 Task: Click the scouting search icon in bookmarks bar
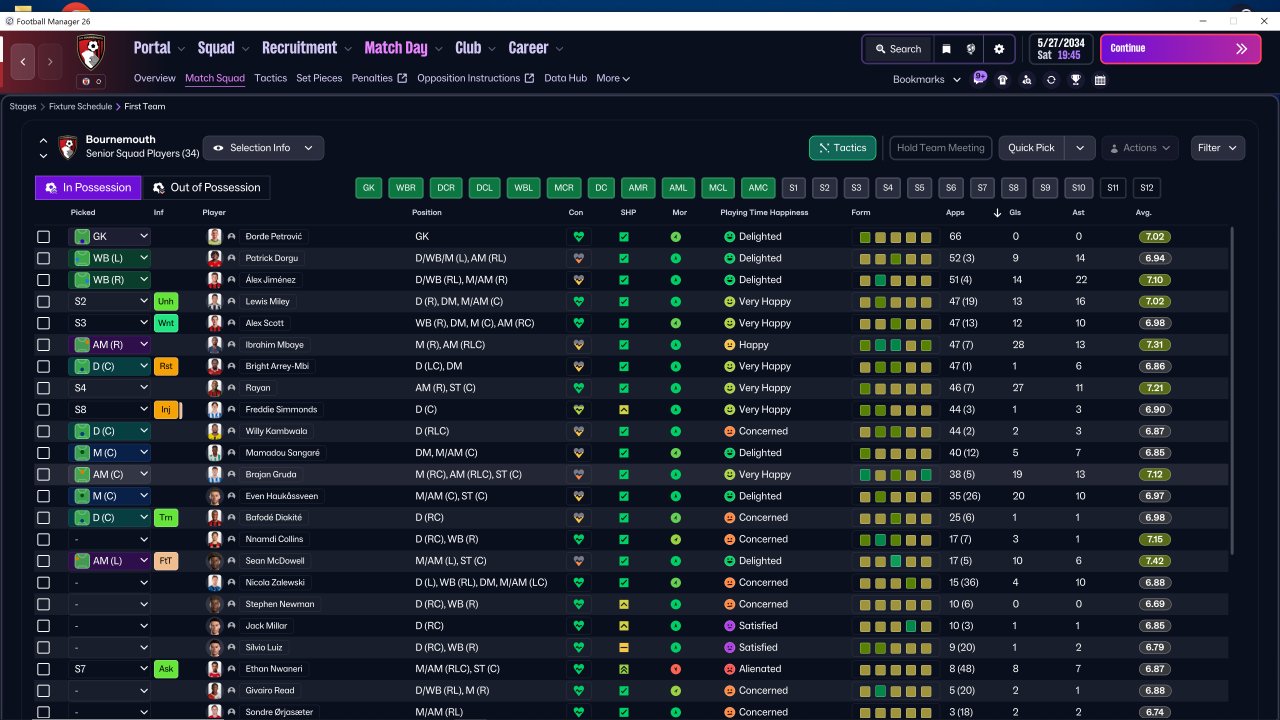tap(1027, 80)
